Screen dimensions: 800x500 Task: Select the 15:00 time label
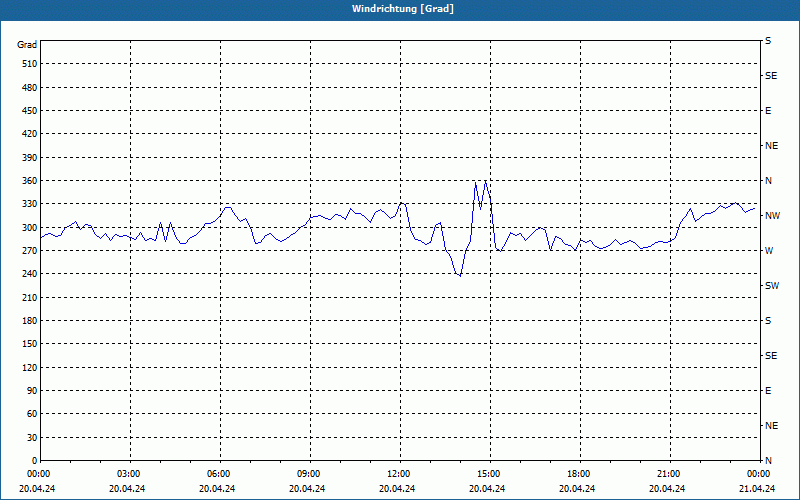click(x=489, y=474)
